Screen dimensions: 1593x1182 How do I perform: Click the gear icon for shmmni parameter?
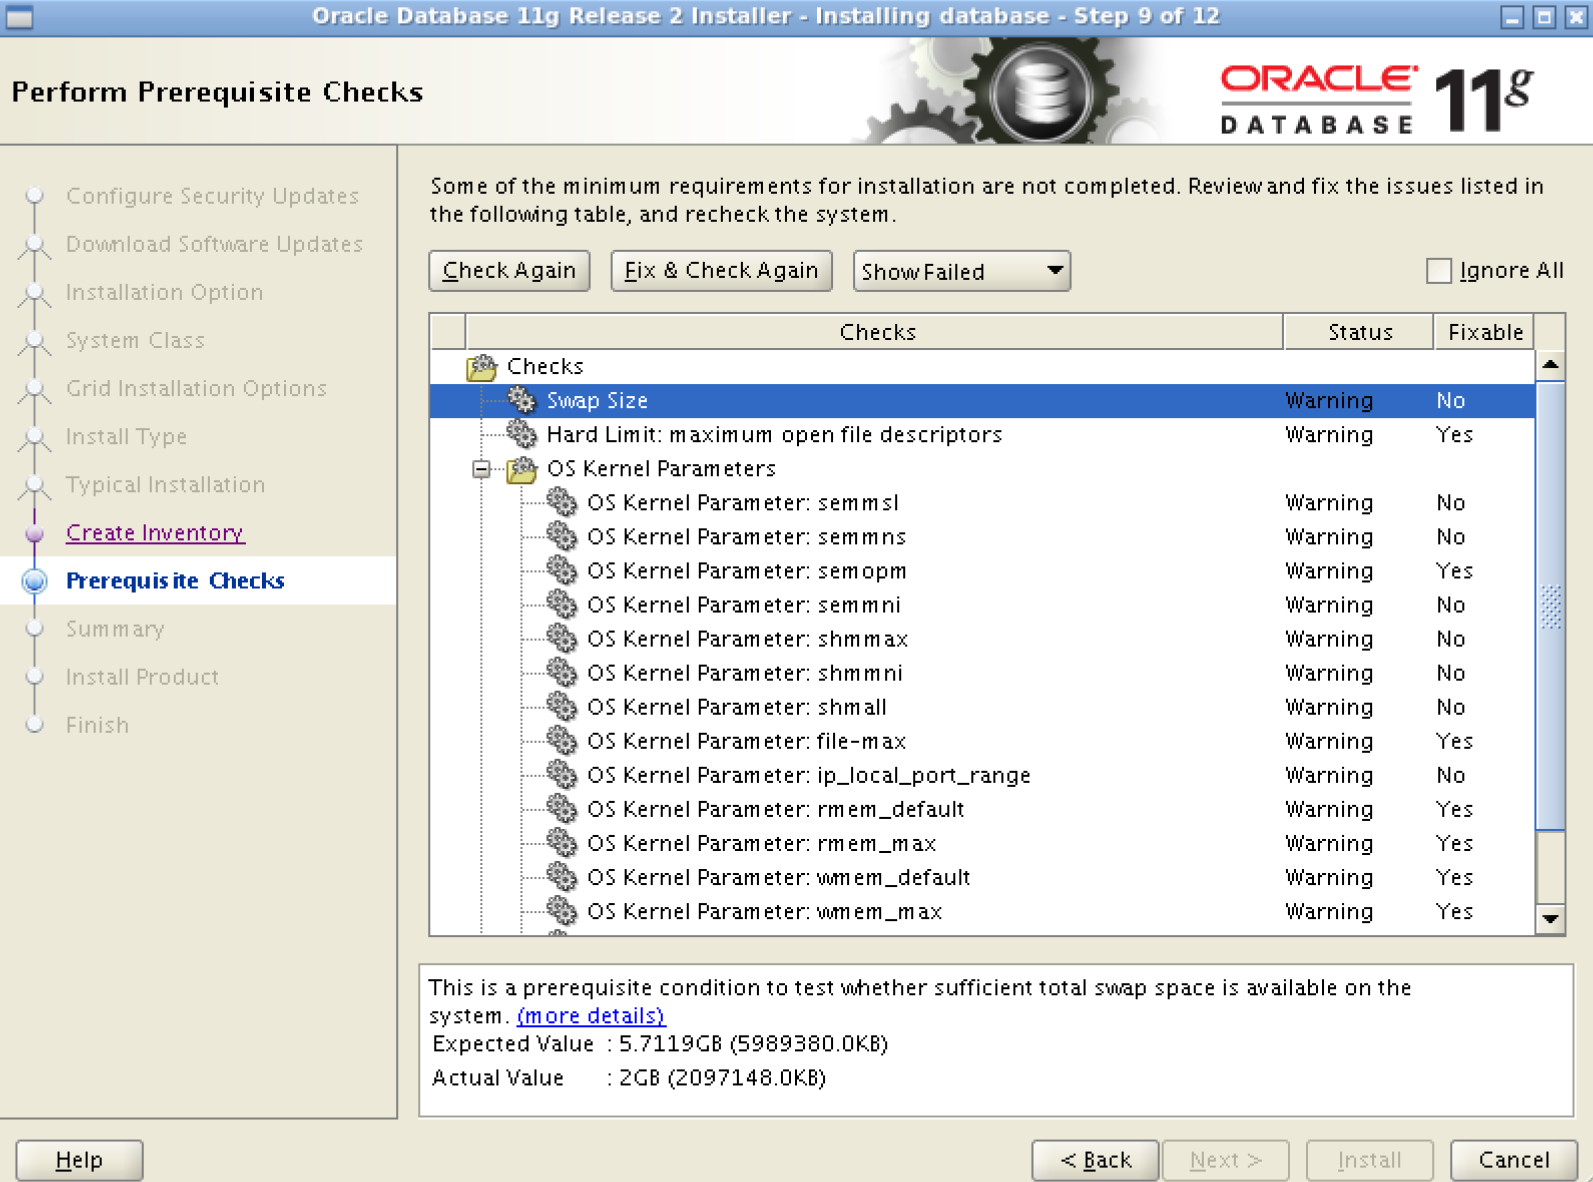pyautogui.click(x=562, y=672)
